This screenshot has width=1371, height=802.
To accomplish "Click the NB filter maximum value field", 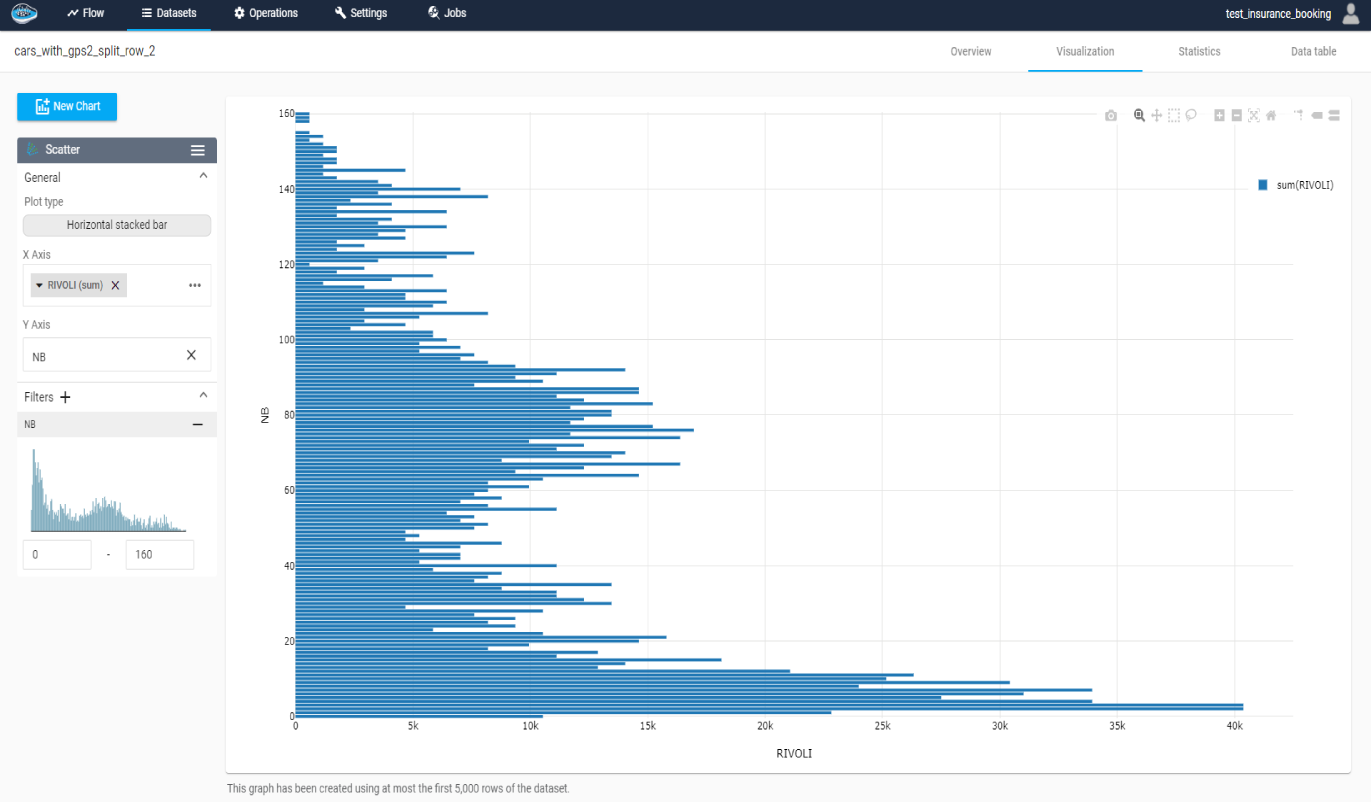I will click(x=159, y=554).
